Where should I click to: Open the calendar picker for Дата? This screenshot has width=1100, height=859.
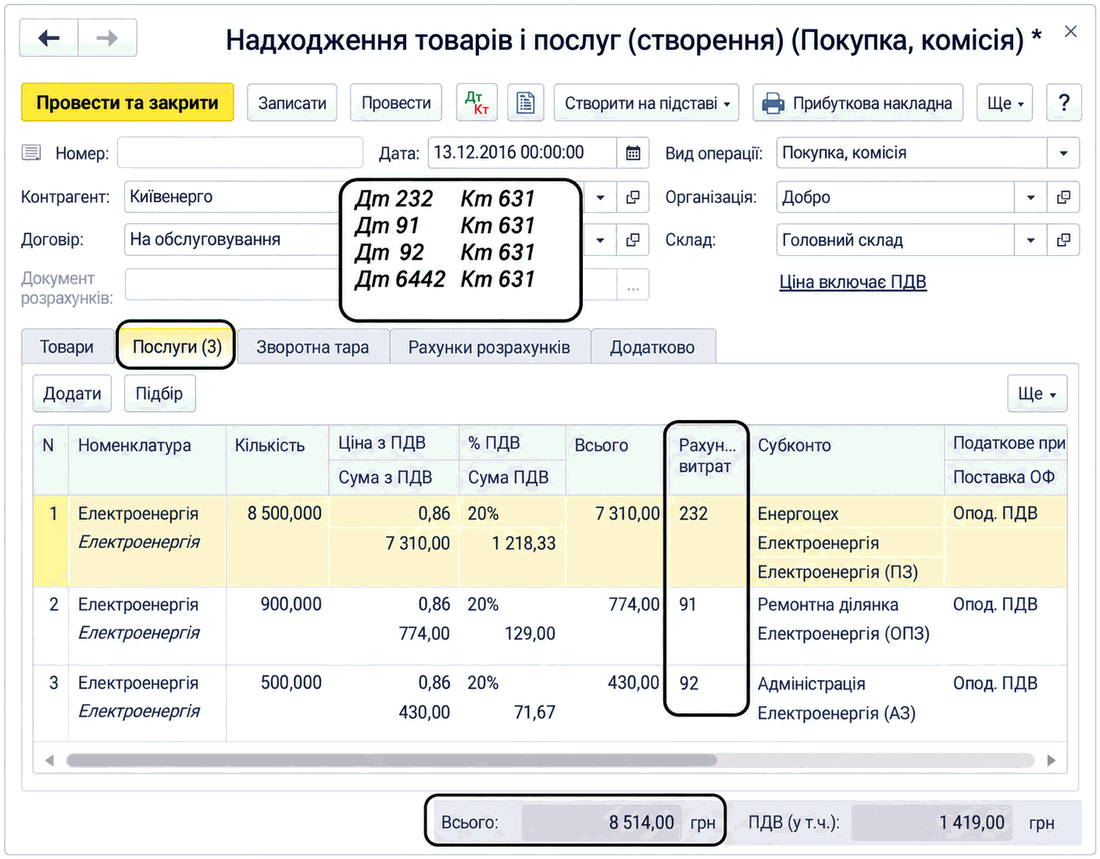633,153
